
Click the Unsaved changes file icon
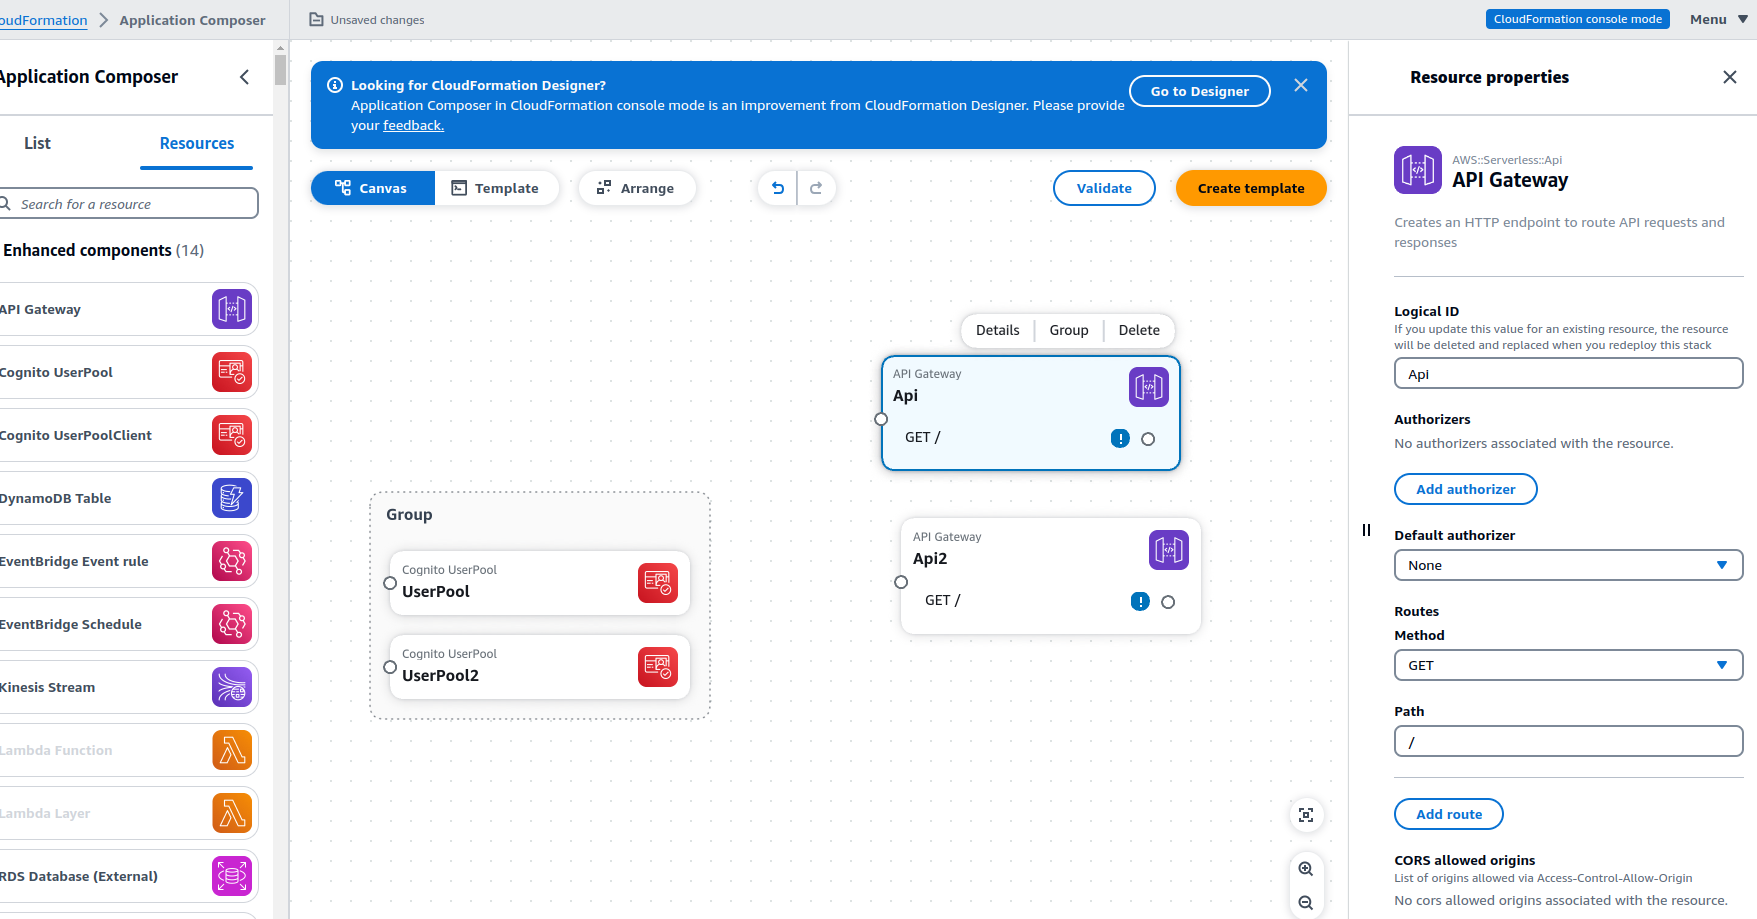coord(316,20)
